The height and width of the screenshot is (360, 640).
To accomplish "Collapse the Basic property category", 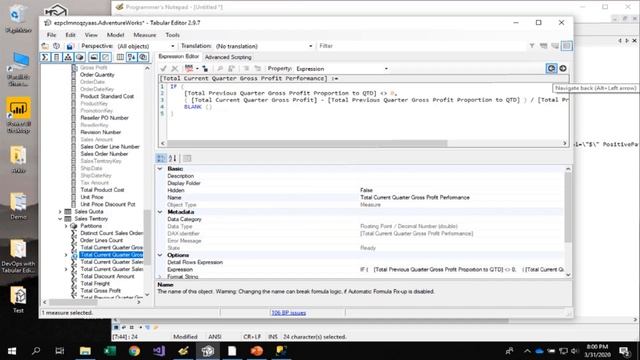I will [x=160, y=169].
